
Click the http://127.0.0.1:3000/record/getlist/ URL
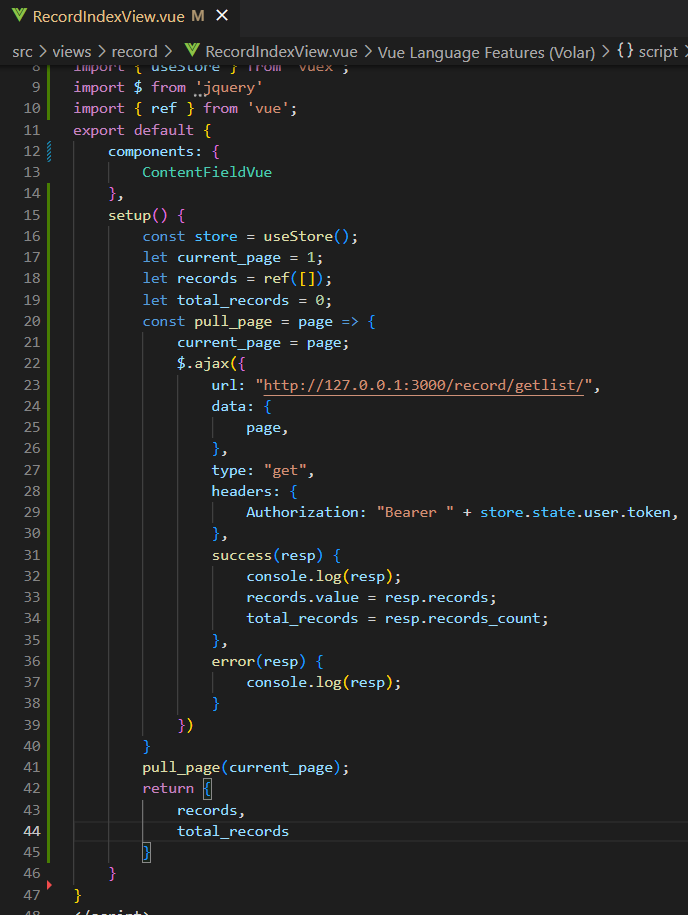point(423,385)
